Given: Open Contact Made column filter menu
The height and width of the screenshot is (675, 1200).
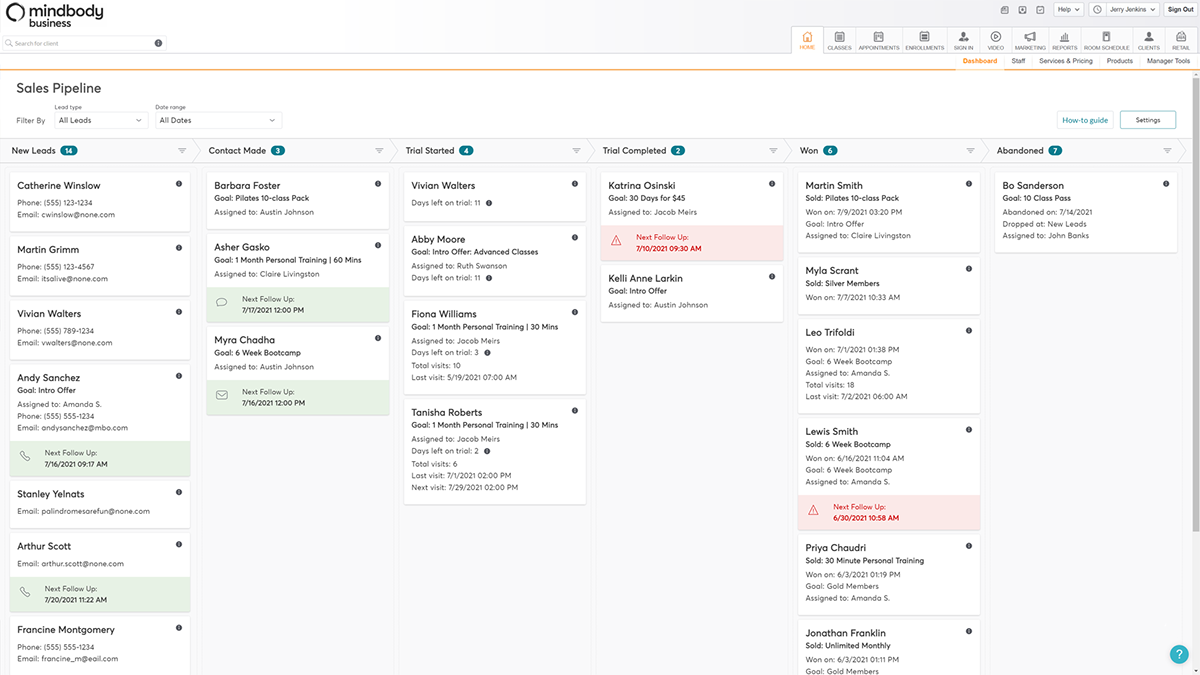Looking at the screenshot, I should tap(379, 151).
